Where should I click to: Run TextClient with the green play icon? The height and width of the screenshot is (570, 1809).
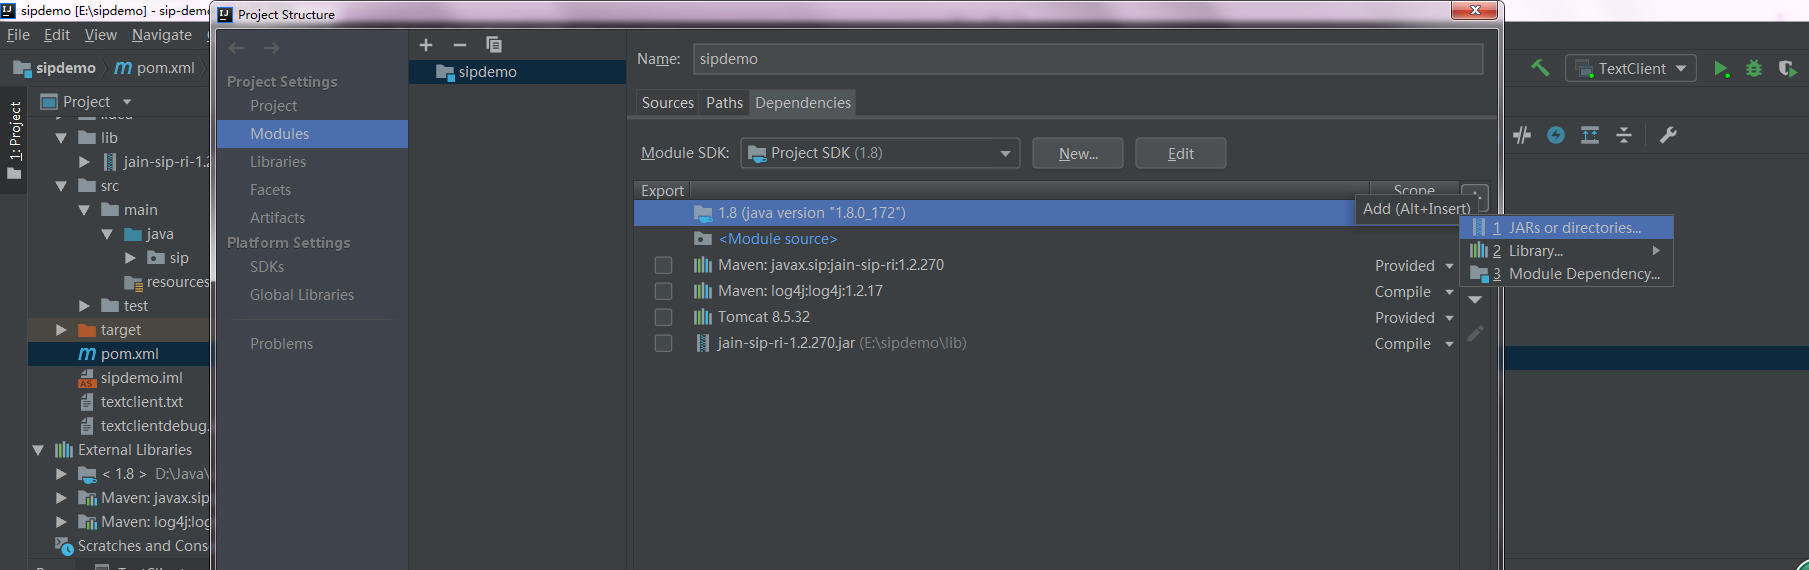[x=1721, y=69]
